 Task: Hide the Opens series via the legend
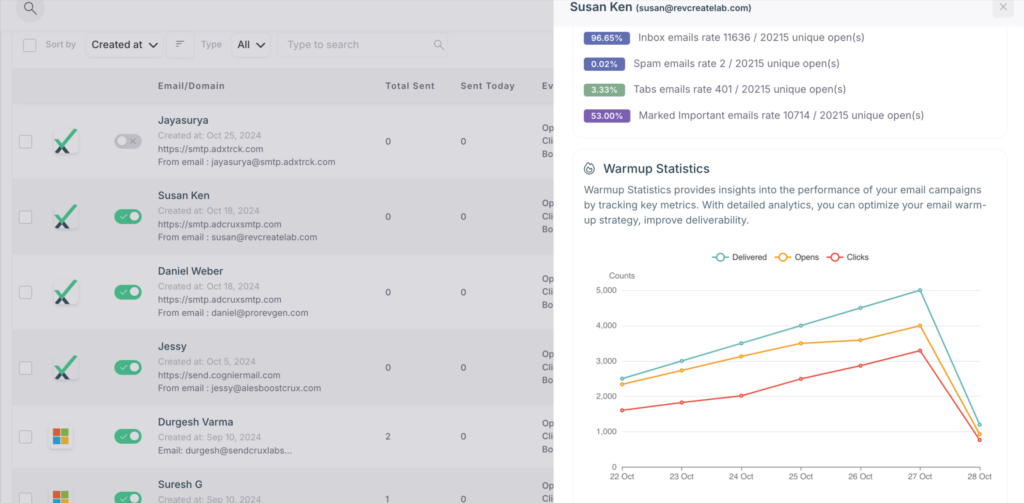click(x=798, y=257)
